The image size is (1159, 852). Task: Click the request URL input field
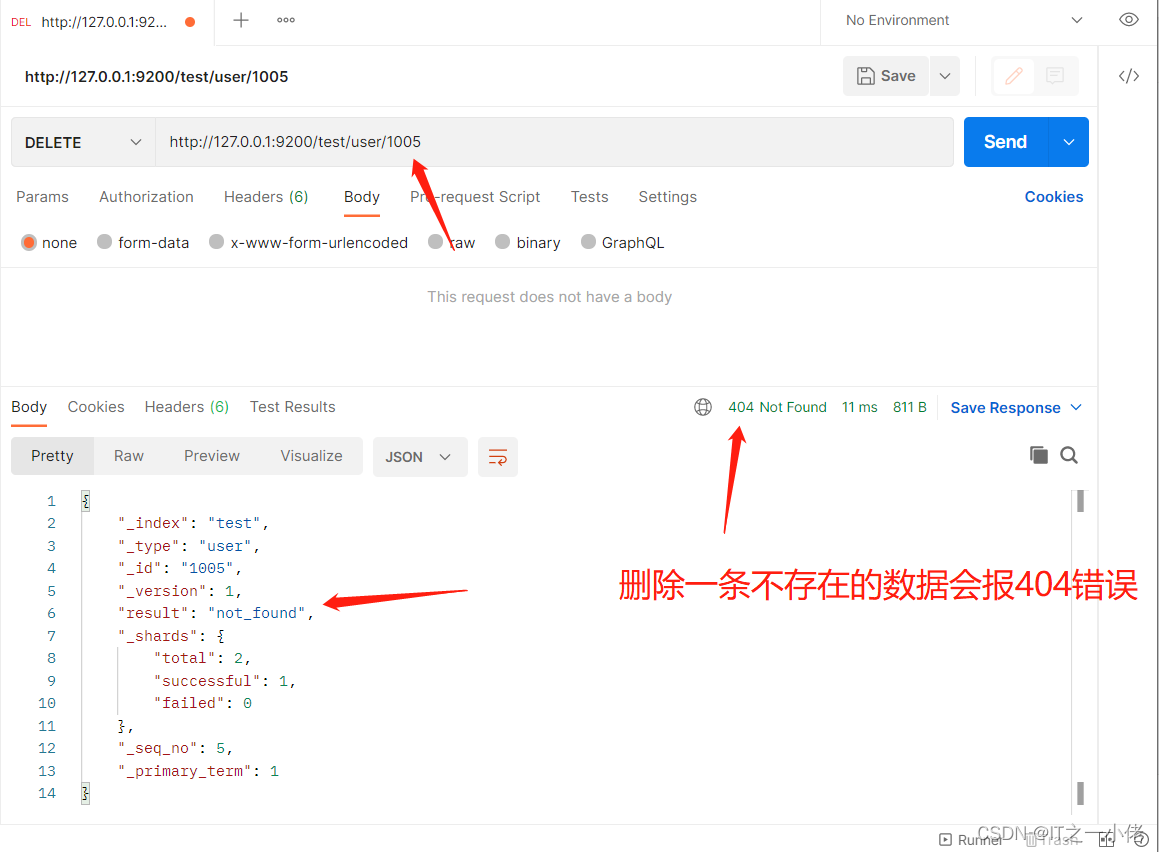(x=554, y=142)
